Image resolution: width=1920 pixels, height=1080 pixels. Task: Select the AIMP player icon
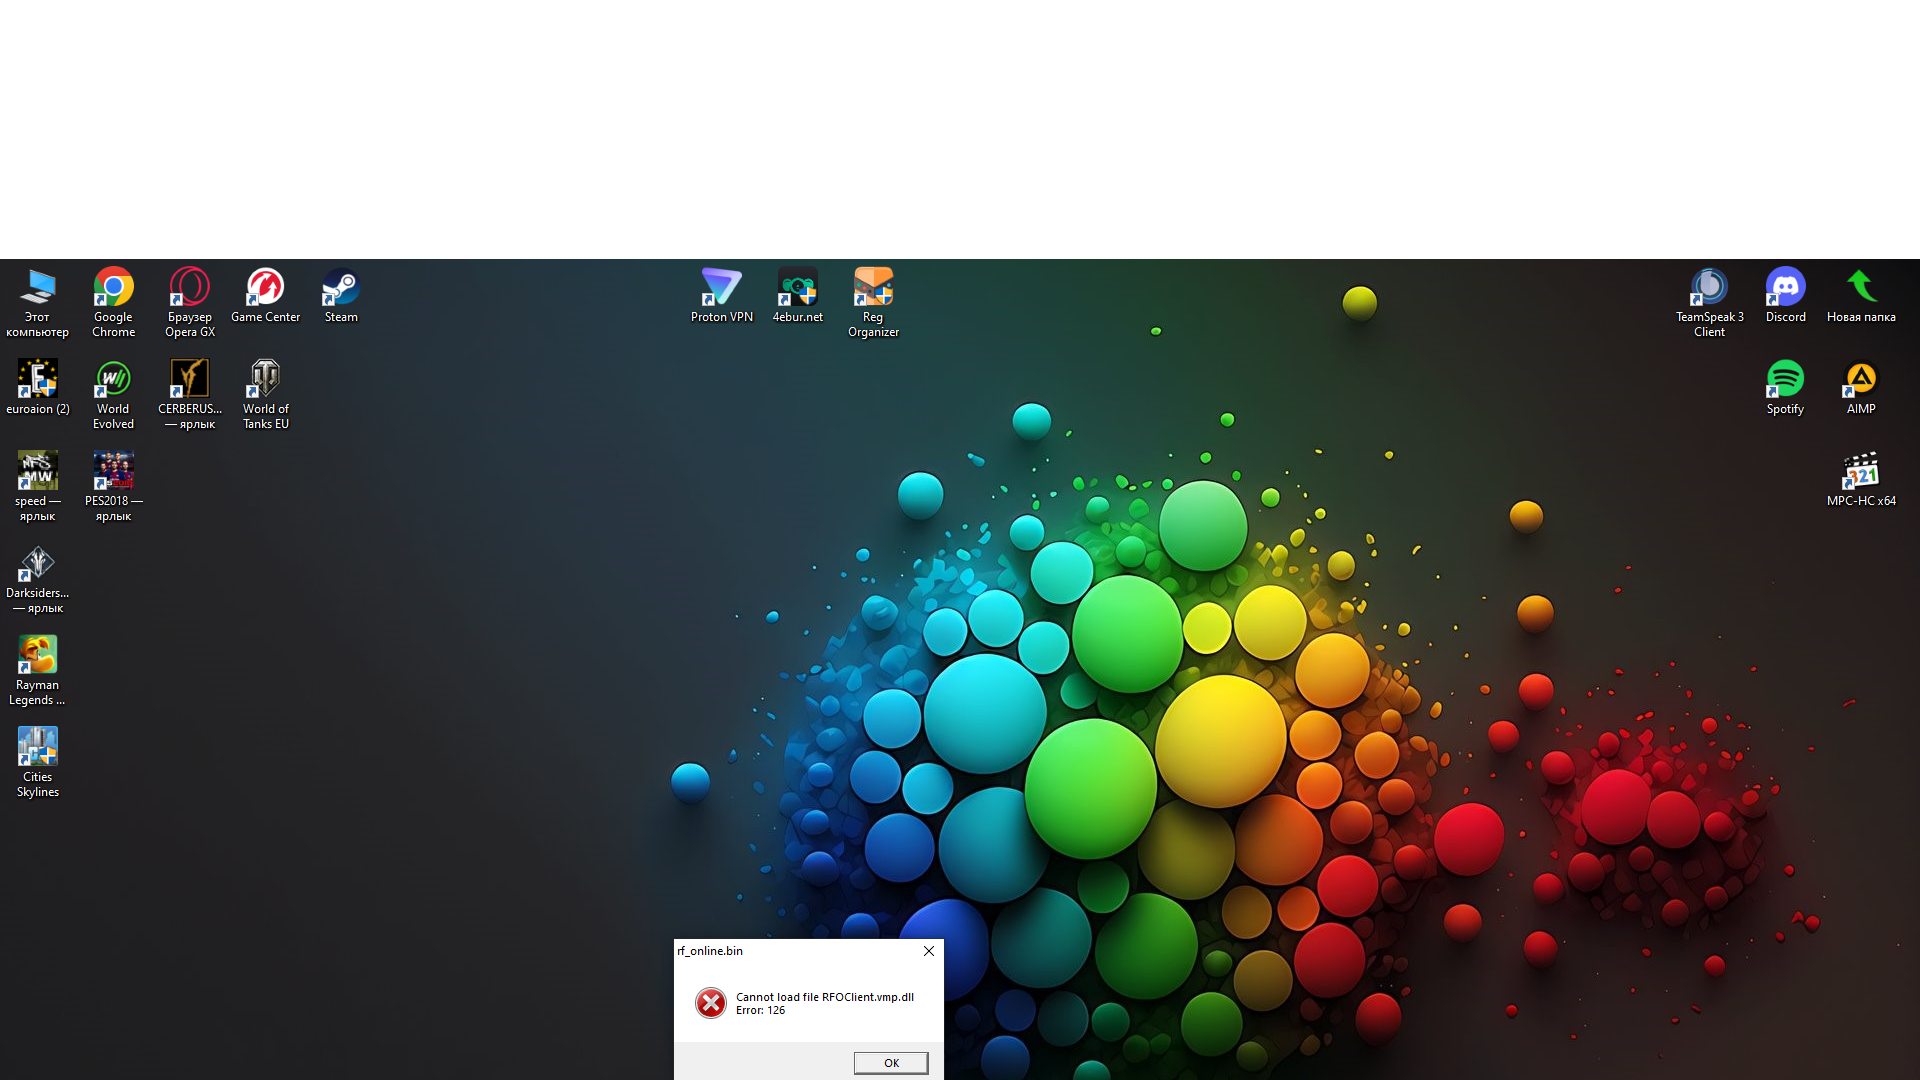(x=1861, y=387)
